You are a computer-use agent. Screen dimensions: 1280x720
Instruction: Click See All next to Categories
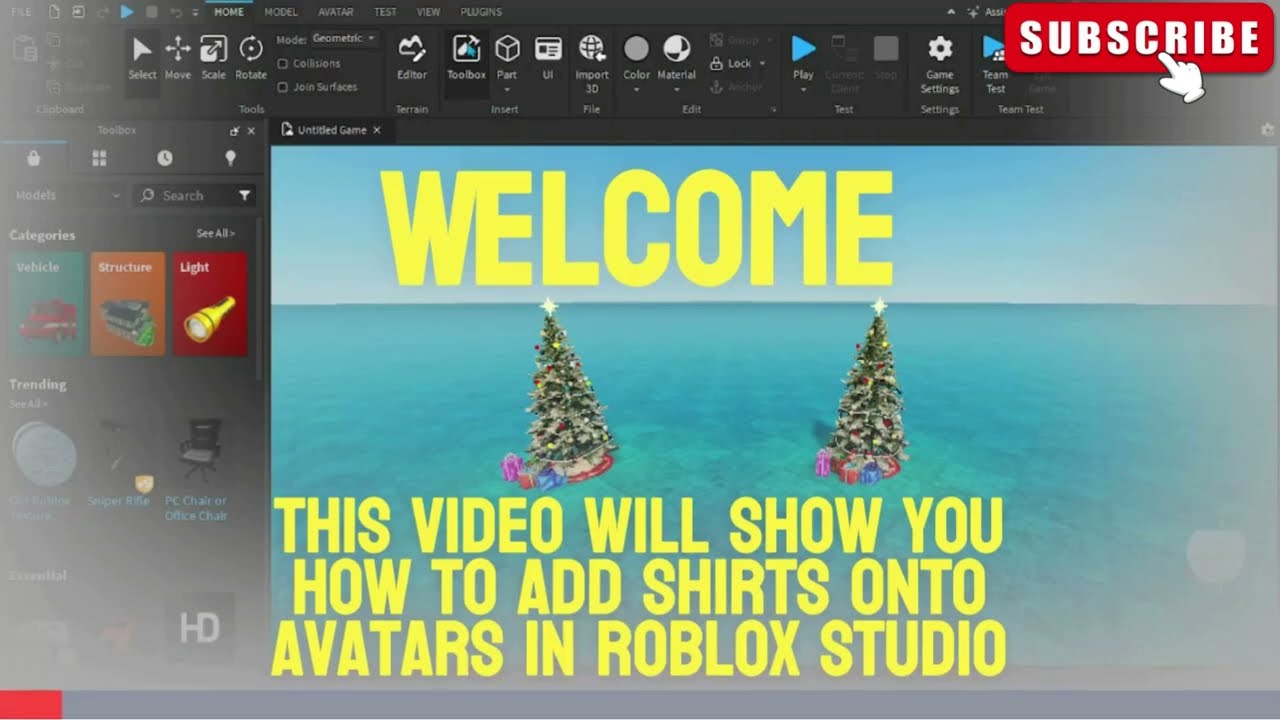coord(216,233)
